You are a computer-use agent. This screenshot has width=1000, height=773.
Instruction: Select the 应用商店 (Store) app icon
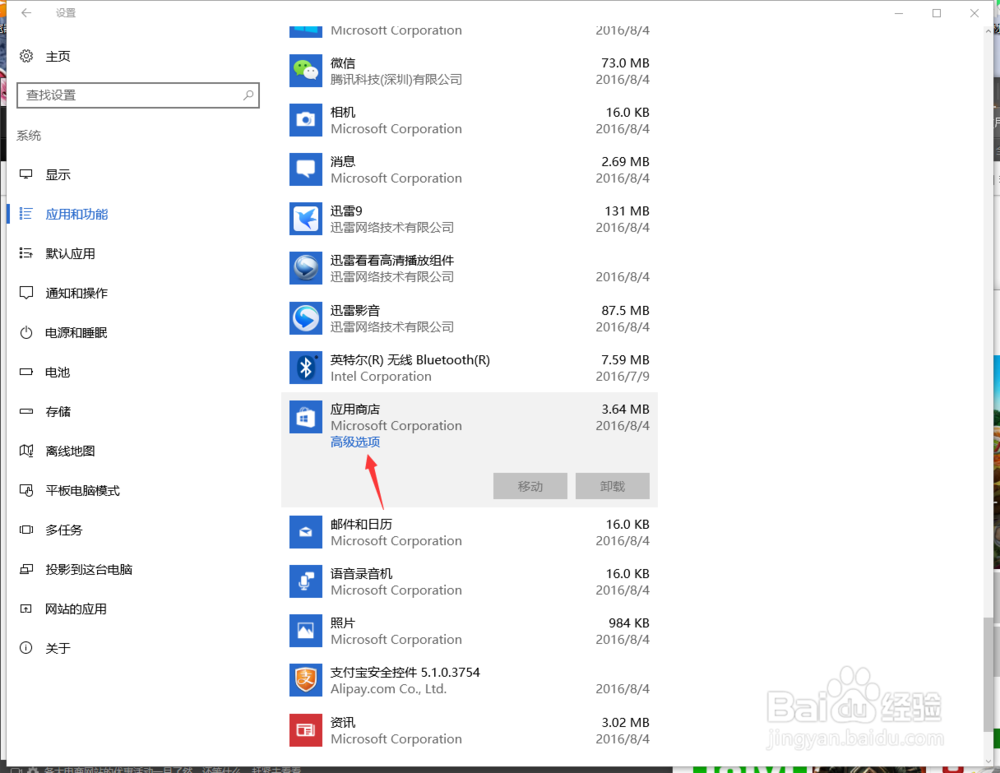[x=305, y=417]
